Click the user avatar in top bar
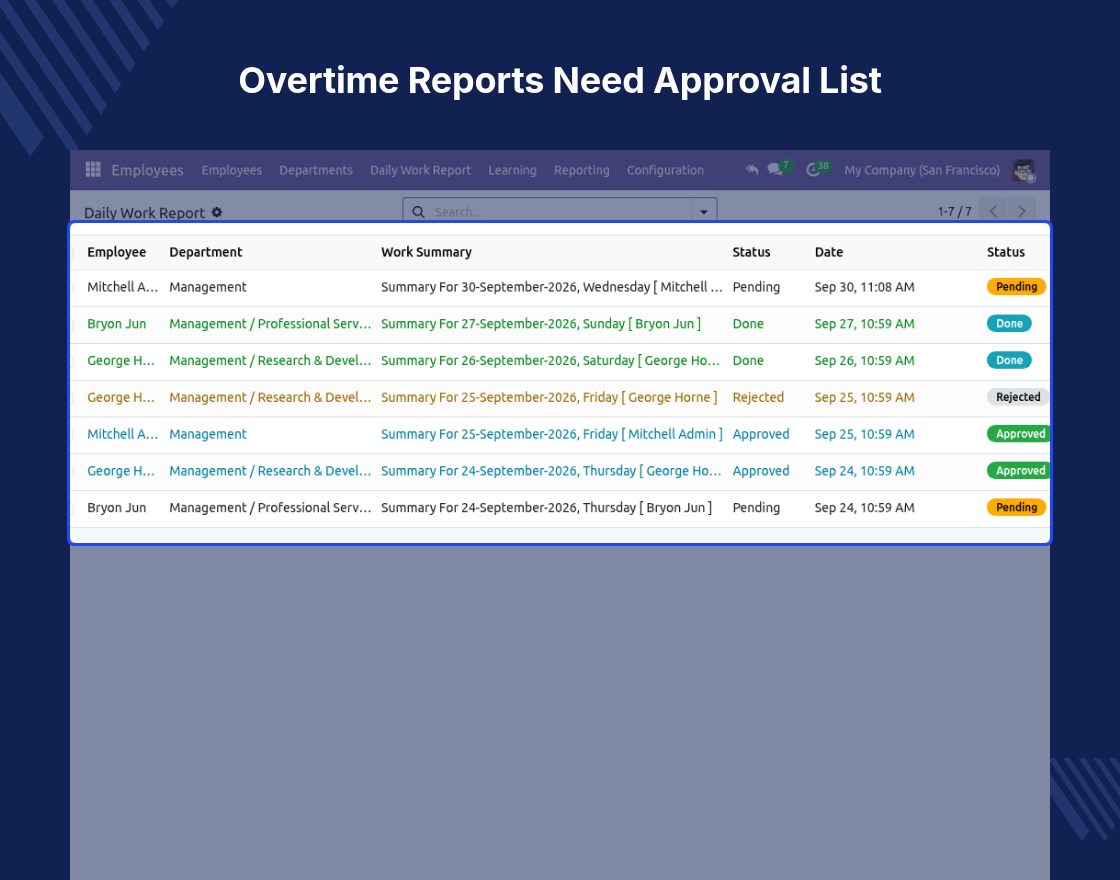The image size is (1120, 880). point(1024,170)
